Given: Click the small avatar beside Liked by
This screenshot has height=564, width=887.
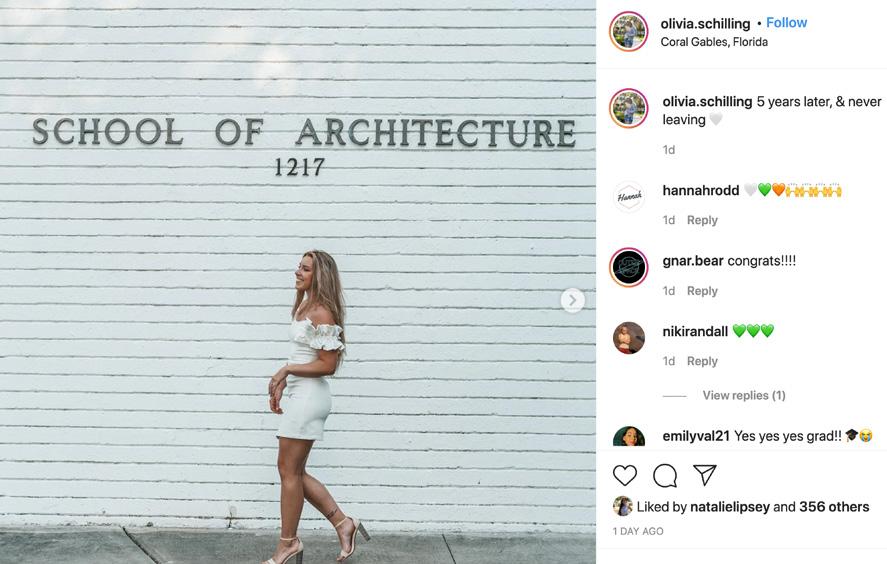Looking at the screenshot, I should (622, 506).
